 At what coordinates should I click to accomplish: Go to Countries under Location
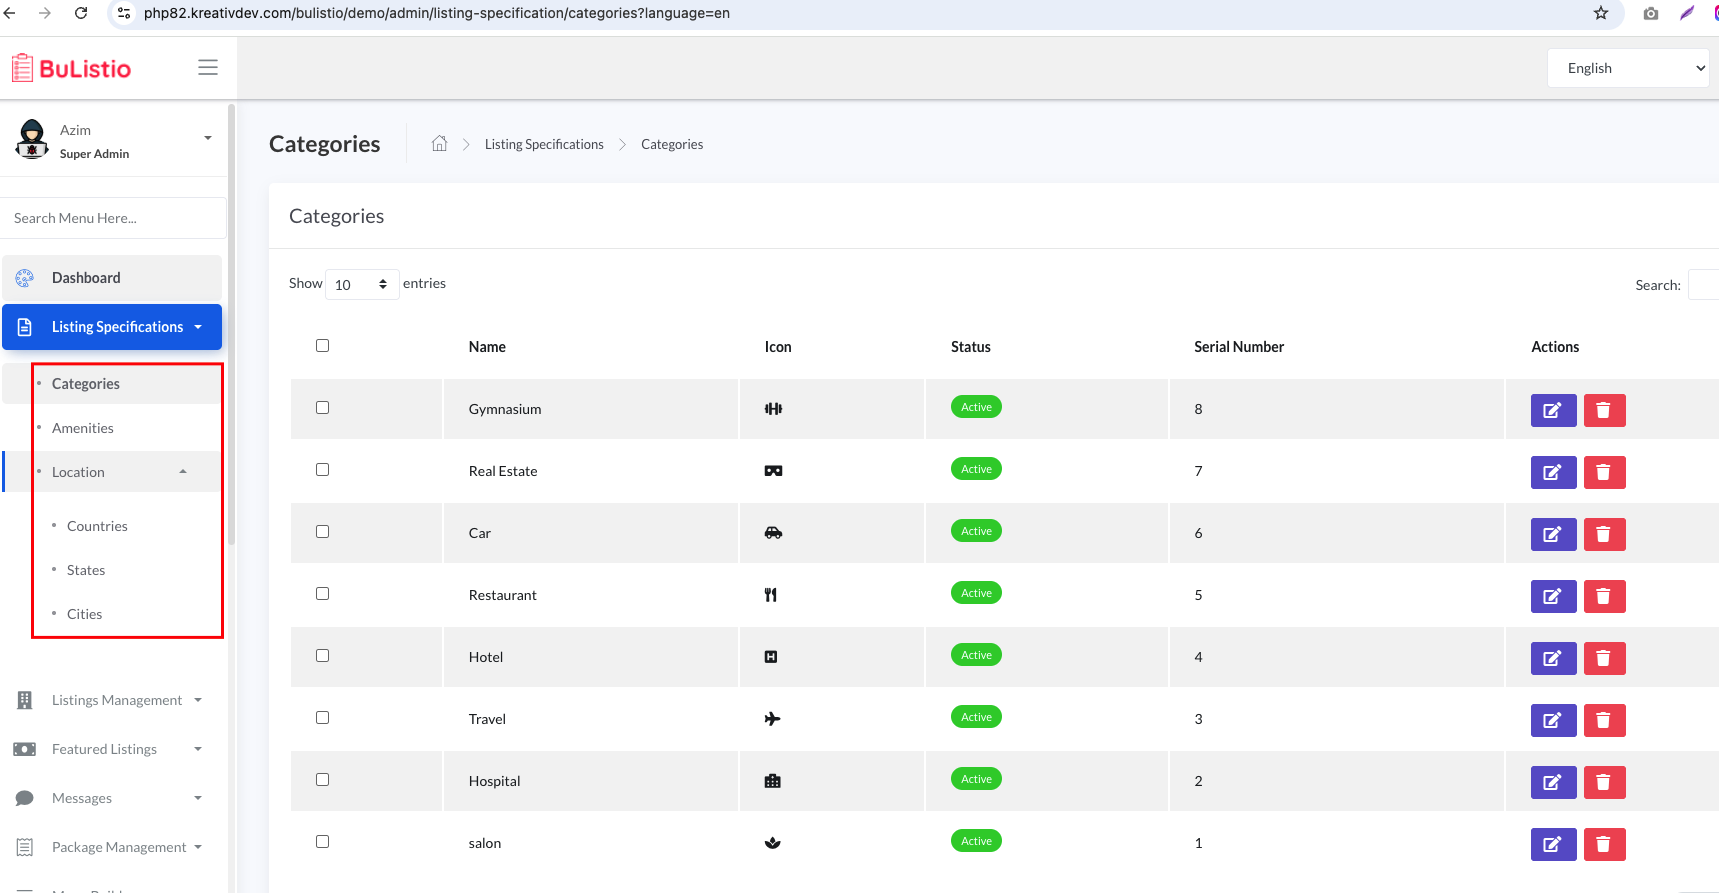(x=97, y=526)
